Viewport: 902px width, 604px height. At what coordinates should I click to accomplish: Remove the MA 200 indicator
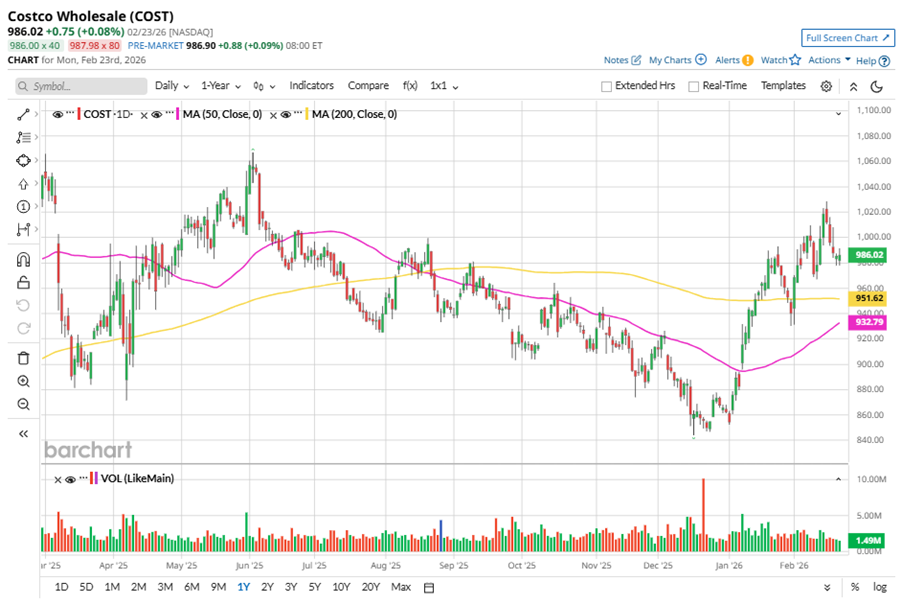pyautogui.click(x=273, y=115)
